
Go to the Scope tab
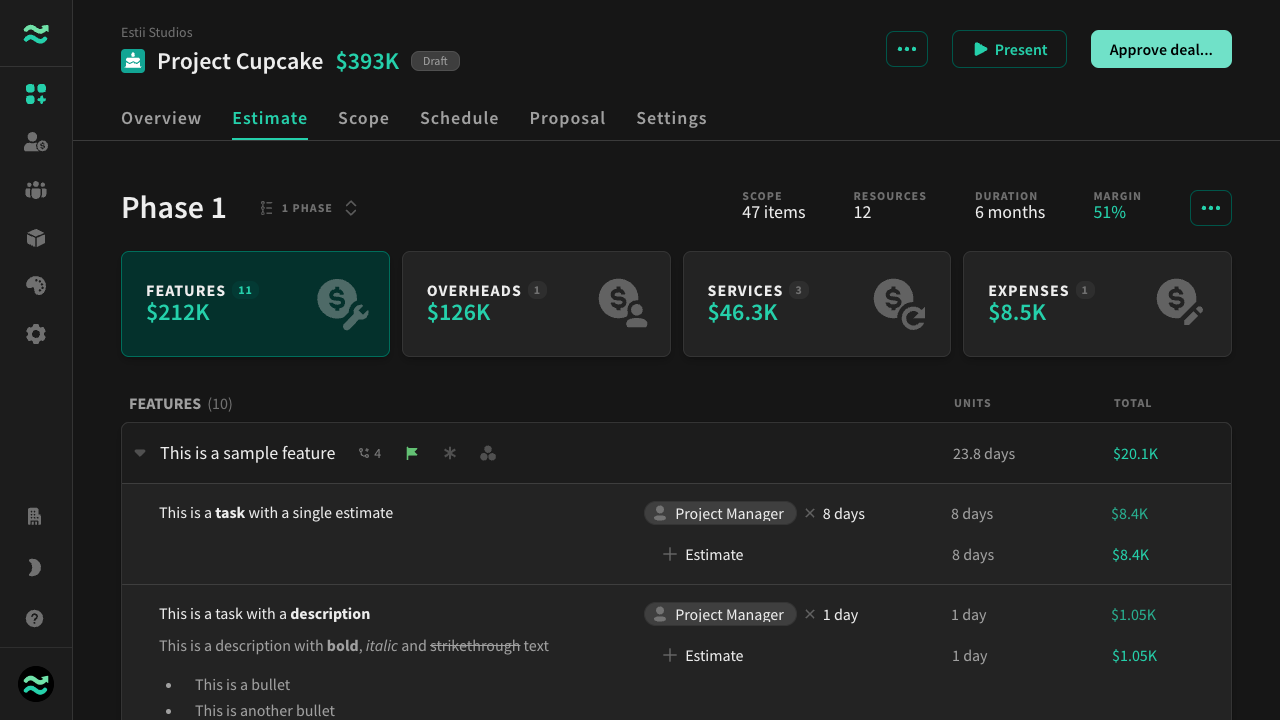click(x=364, y=118)
